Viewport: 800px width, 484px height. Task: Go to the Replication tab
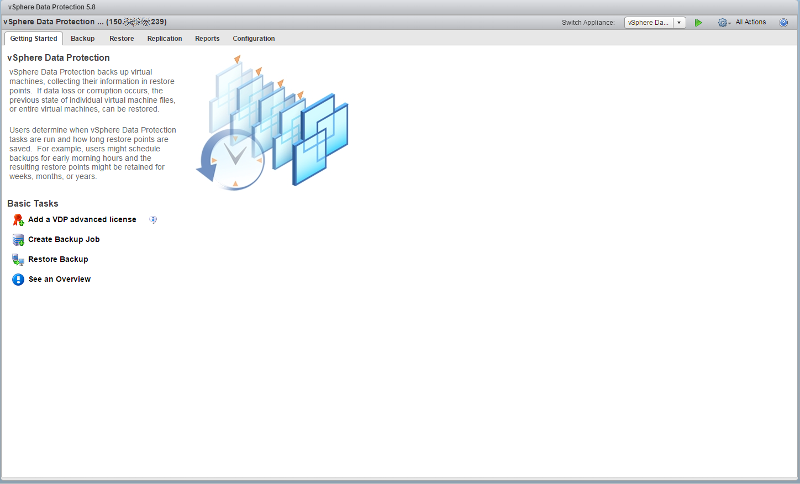164,39
